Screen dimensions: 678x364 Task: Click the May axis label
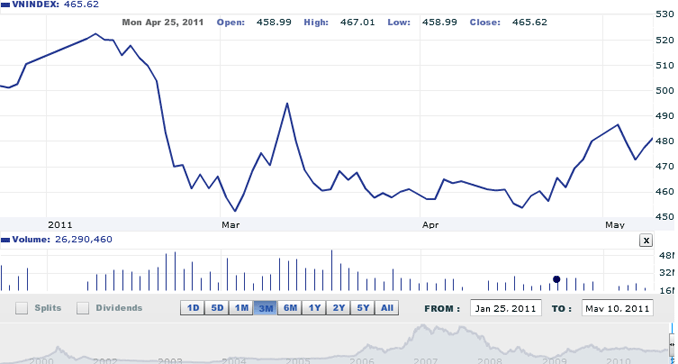(x=614, y=225)
